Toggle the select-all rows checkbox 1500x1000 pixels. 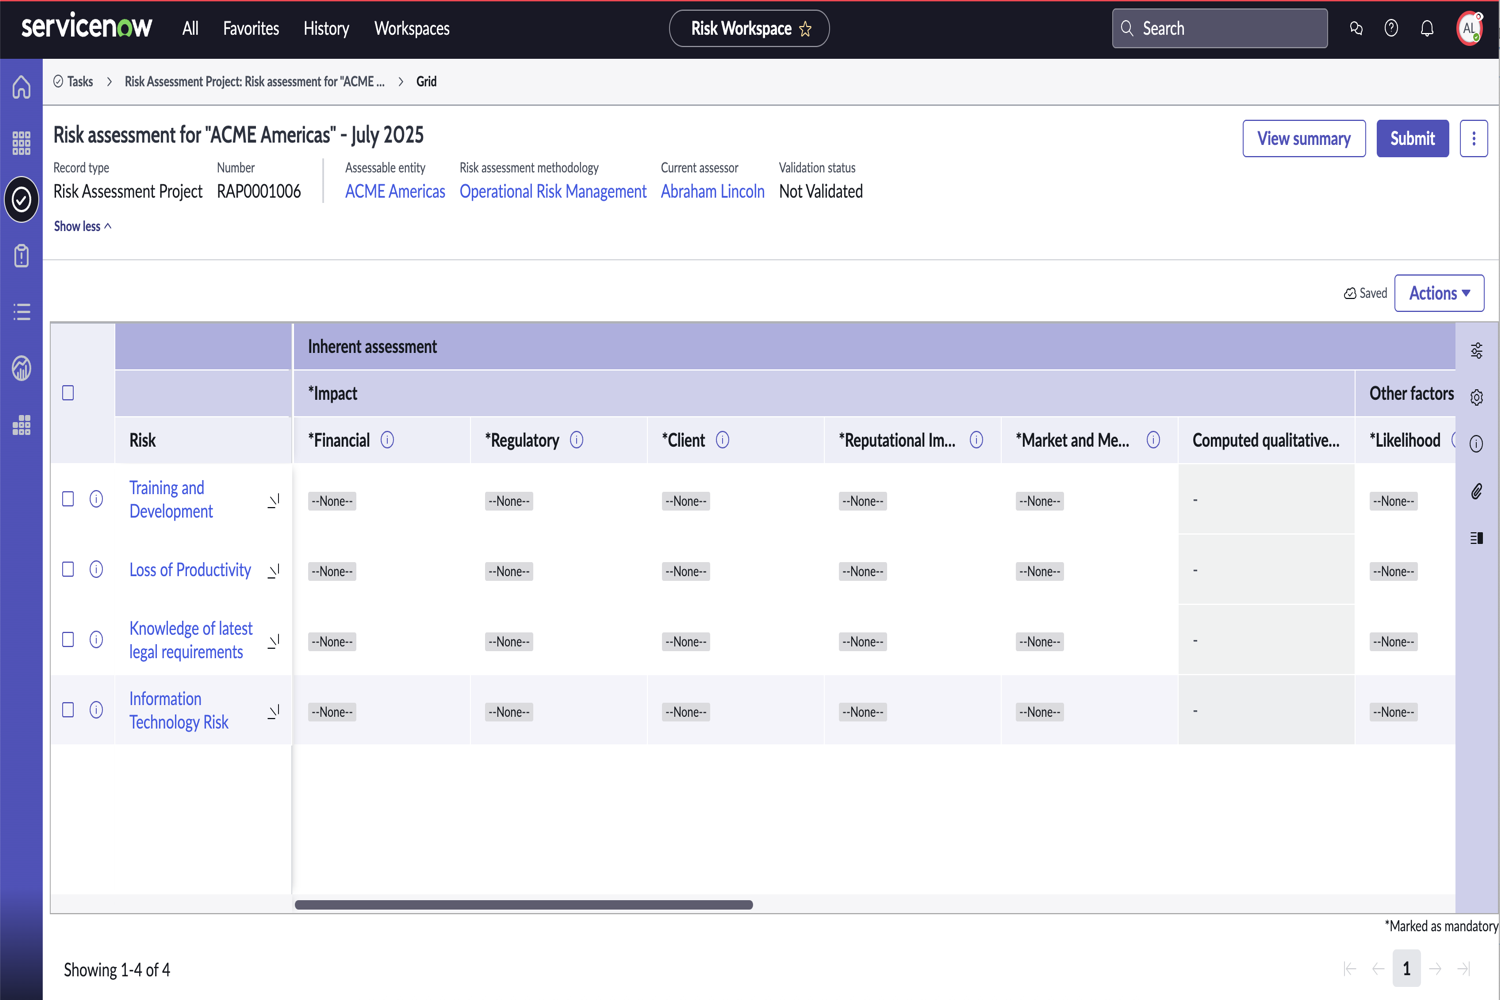[x=68, y=393]
